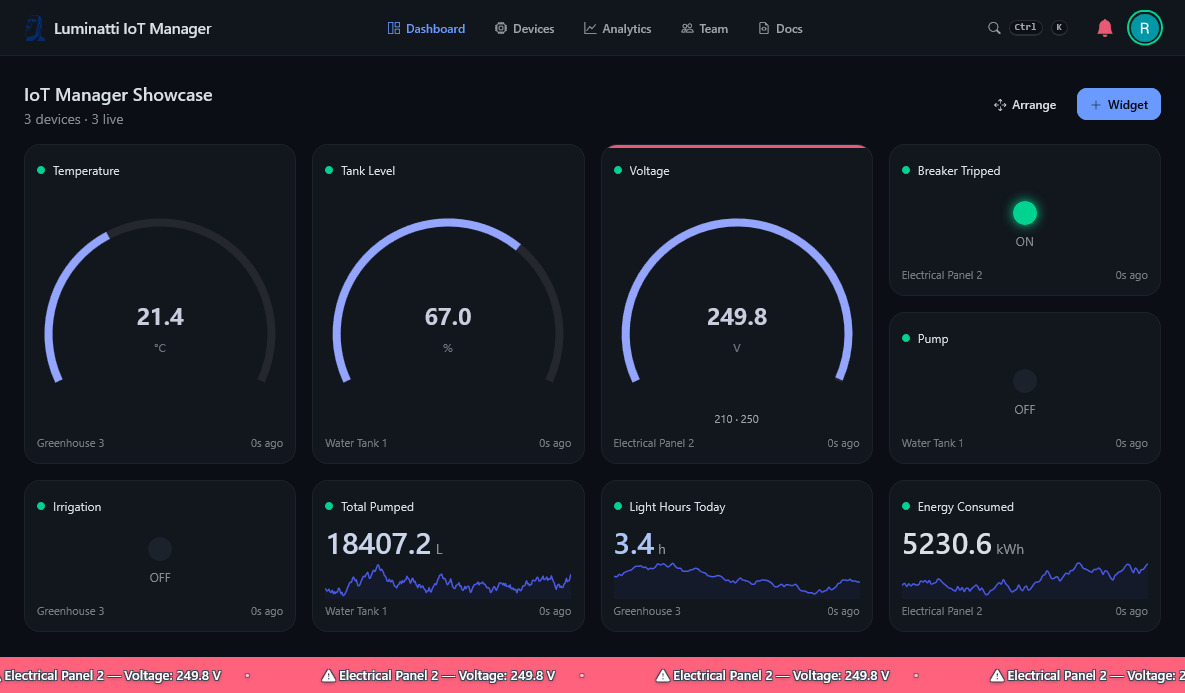Click the Tank Level green status dot
Screen dimensions: 1185x693
click(329, 170)
